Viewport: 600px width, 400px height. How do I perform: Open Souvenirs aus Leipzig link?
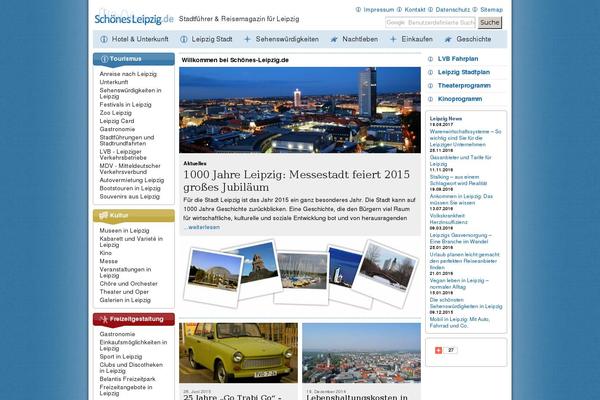pyautogui.click(x=130, y=196)
